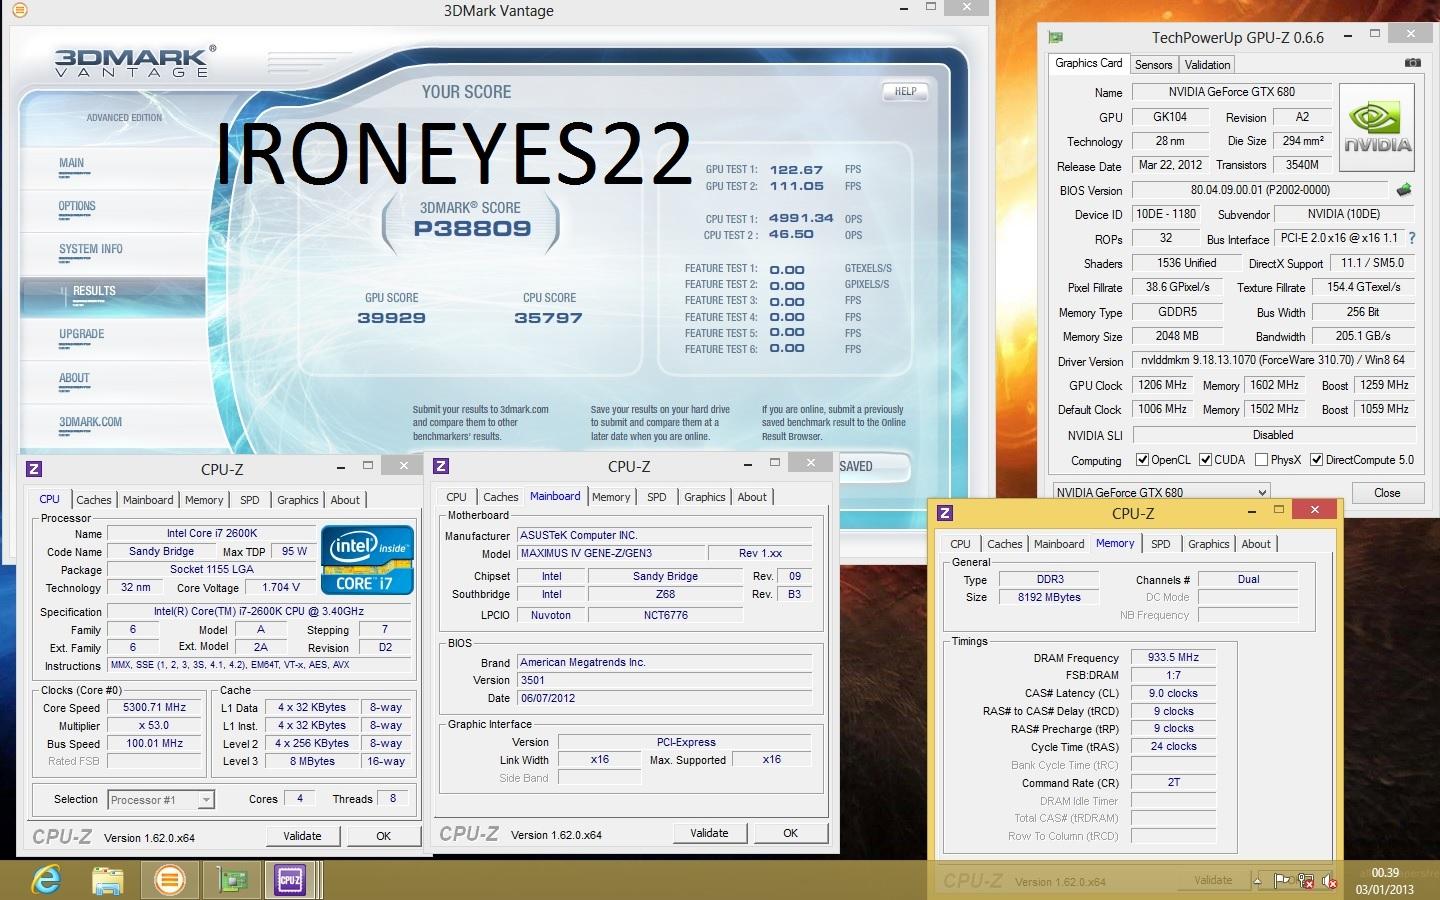Select the Graphics Card tab in GPU-Z
The height and width of the screenshot is (900, 1440).
tap(1088, 63)
